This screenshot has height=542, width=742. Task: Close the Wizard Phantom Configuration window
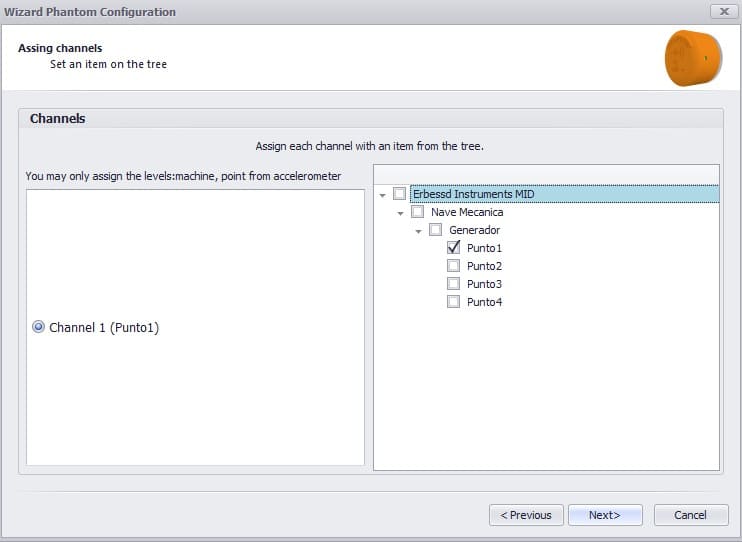(724, 11)
